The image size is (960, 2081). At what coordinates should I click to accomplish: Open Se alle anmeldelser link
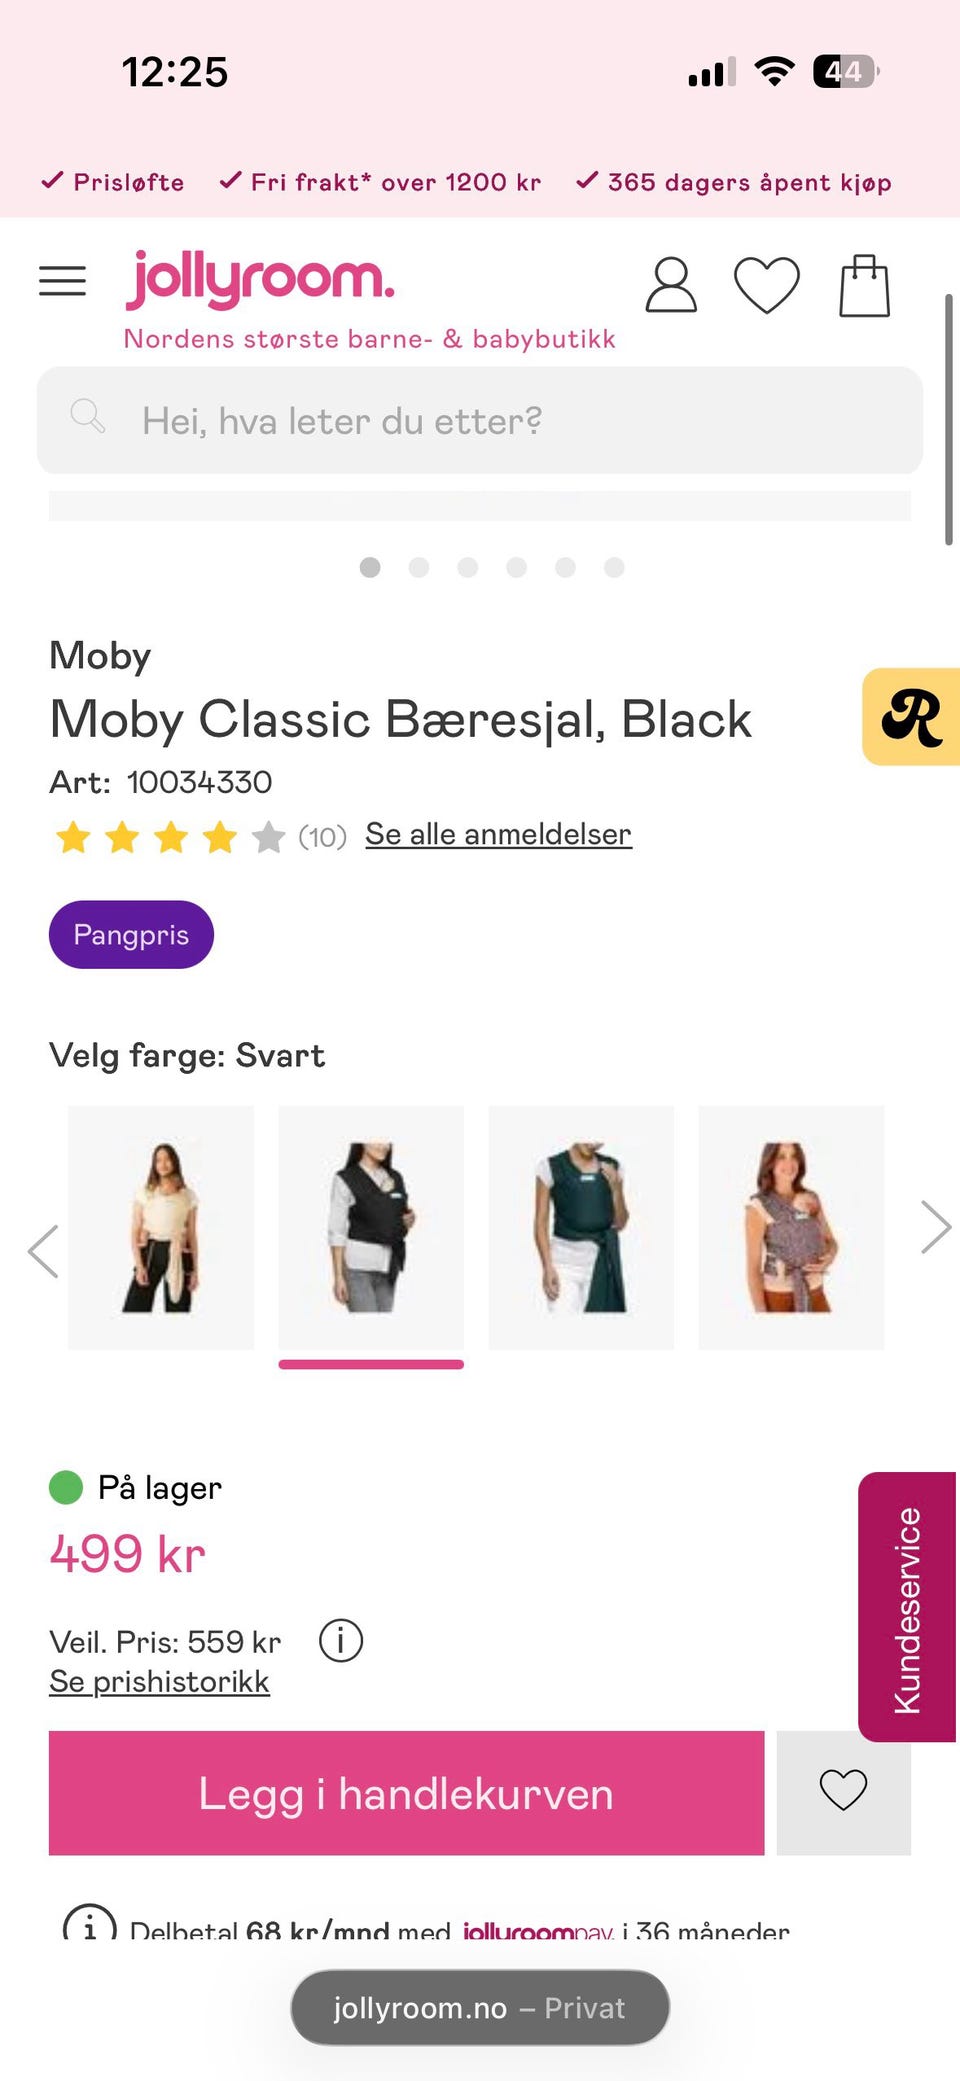pyautogui.click(x=498, y=834)
